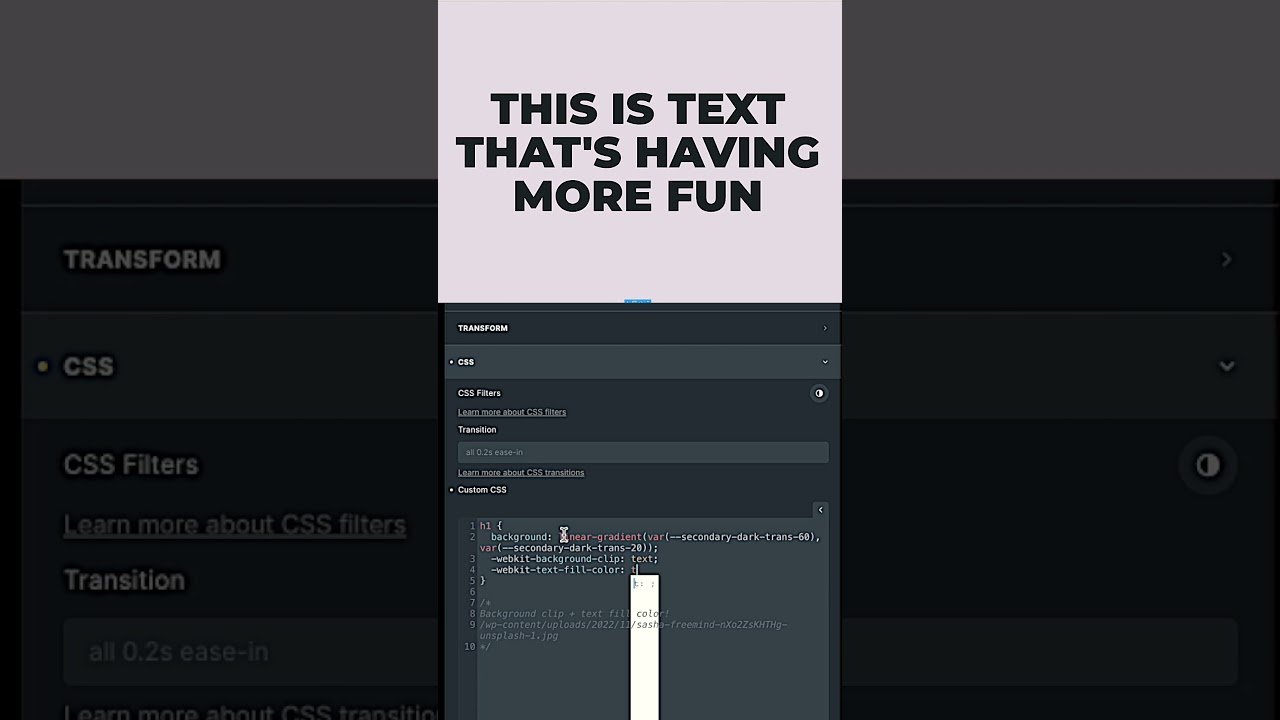Open 'Learn more about CSS transitions' small link
Image resolution: width=1280 pixels, height=720 pixels.
(x=521, y=473)
